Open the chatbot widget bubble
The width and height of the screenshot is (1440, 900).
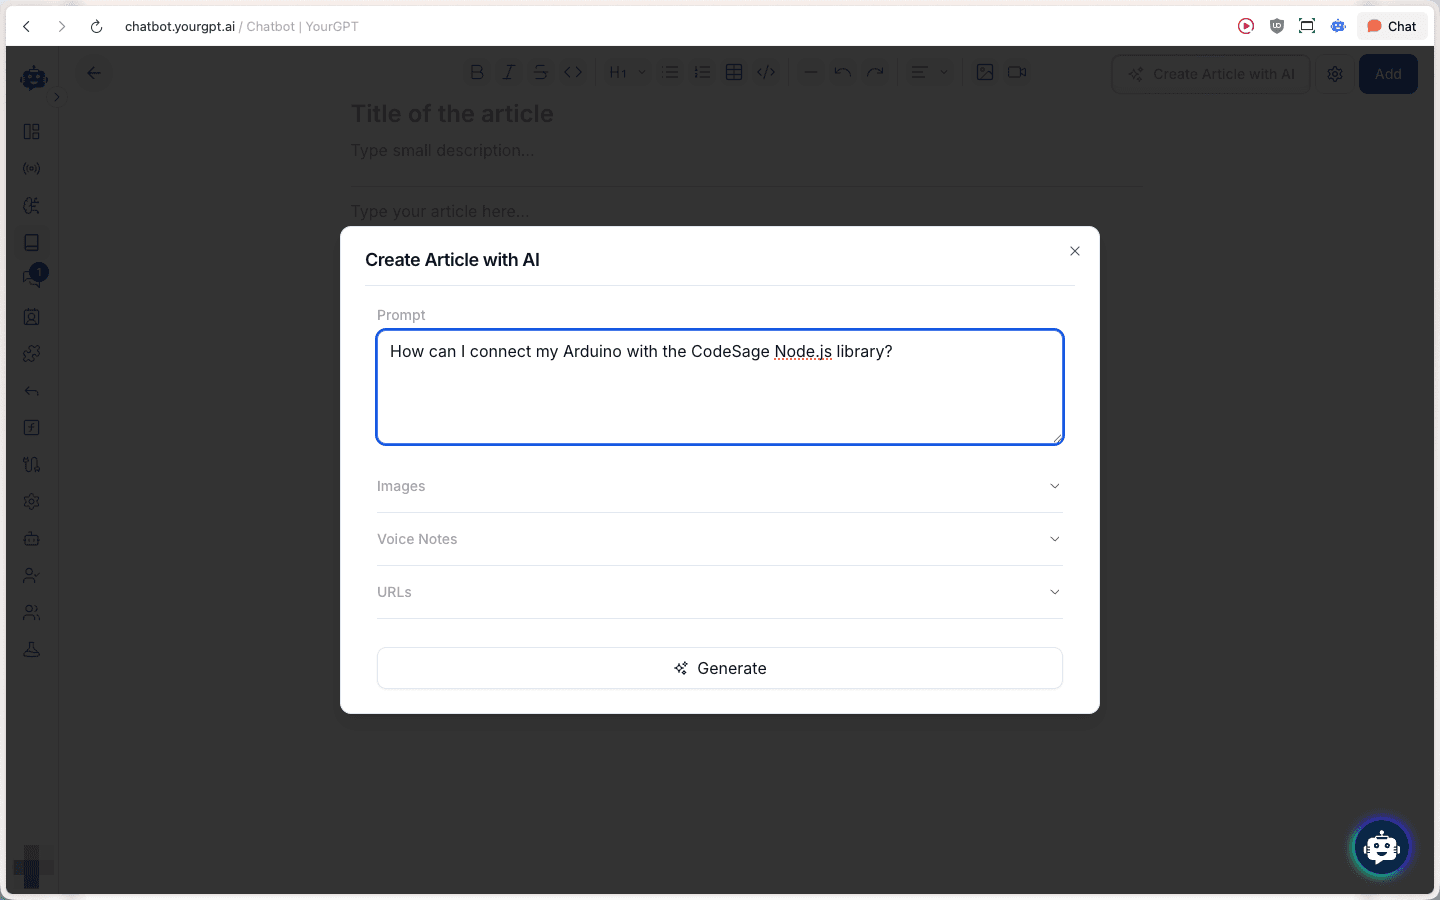click(x=1381, y=847)
